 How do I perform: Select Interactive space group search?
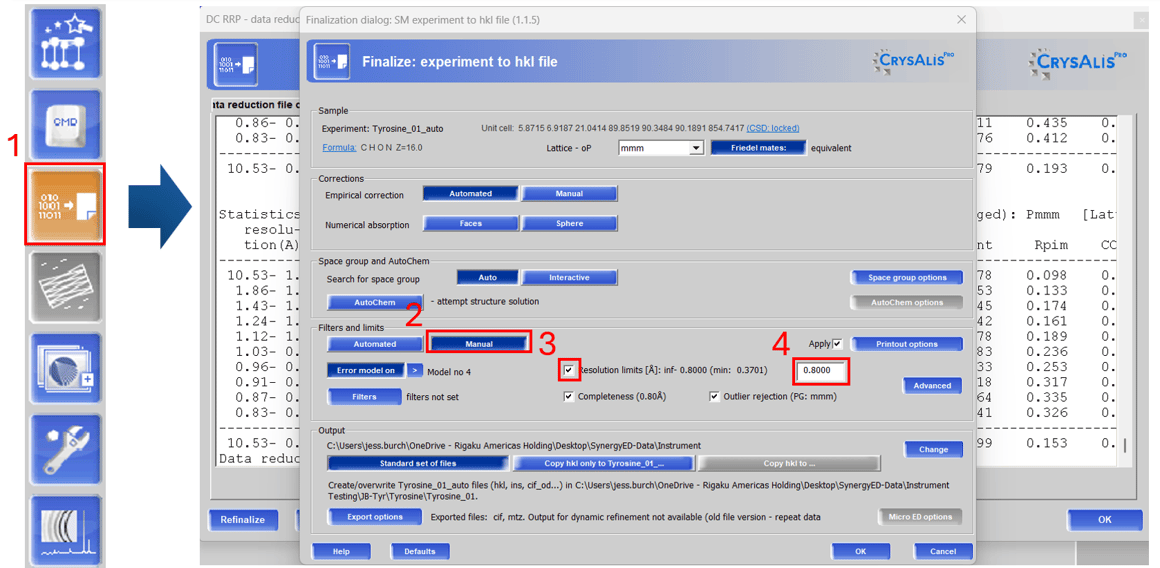569,277
